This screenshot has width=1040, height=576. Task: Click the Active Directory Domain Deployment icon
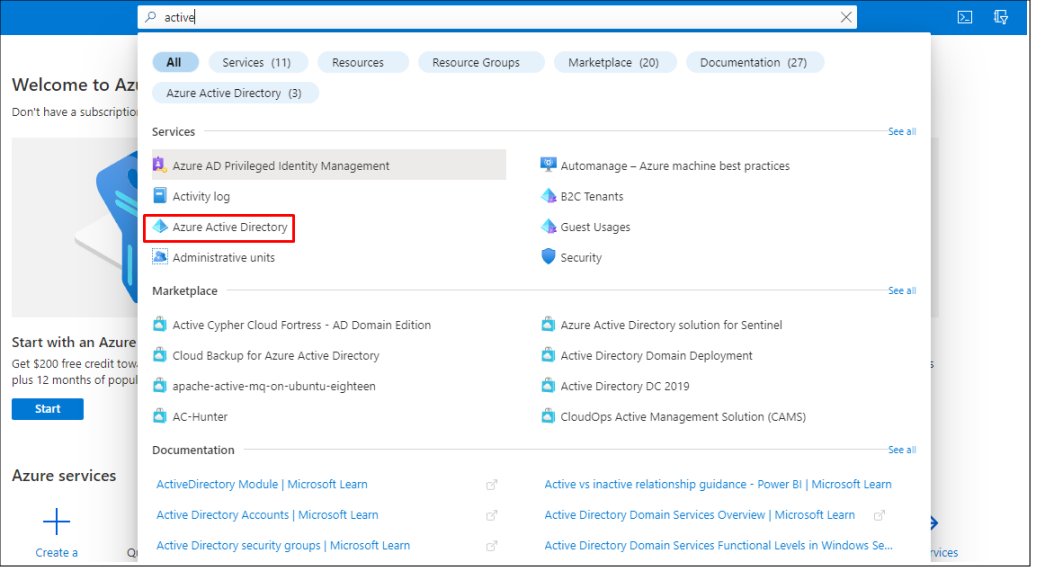(548, 355)
